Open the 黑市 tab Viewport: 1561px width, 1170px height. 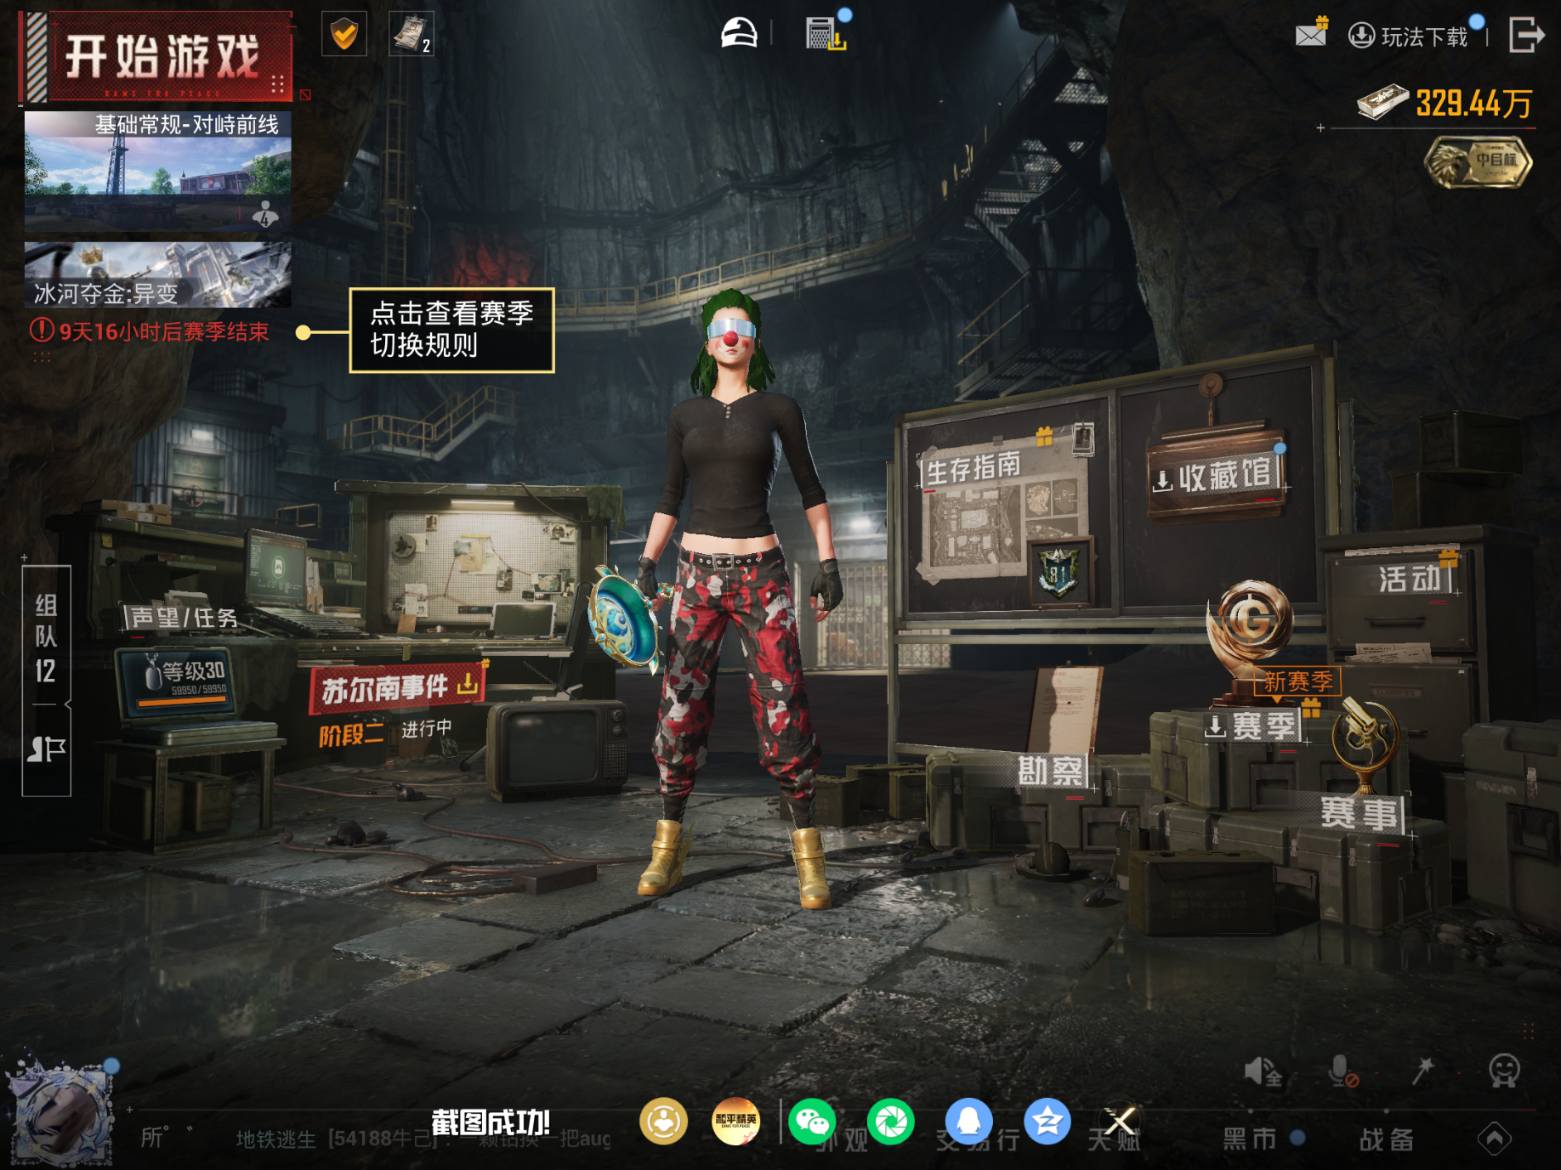point(1250,1138)
